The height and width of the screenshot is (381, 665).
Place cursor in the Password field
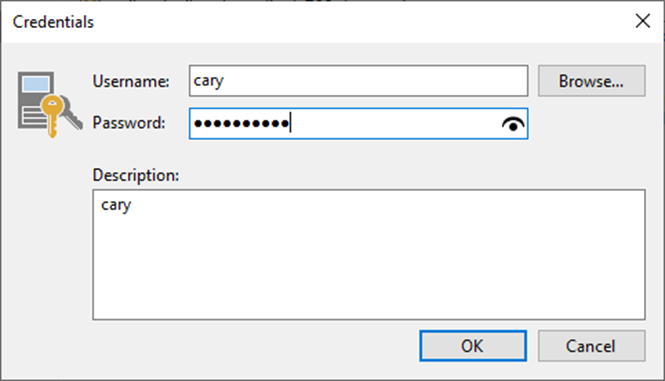pos(358,123)
